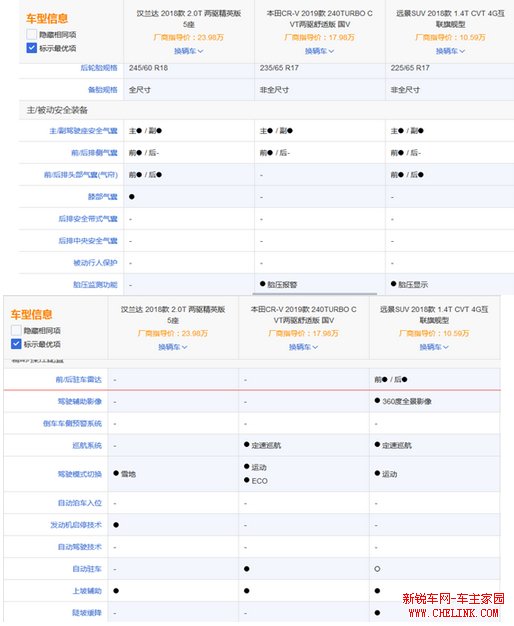Open 换辆车 dropdown under 汉兰达 in parking radar table

click(x=173, y=347)
